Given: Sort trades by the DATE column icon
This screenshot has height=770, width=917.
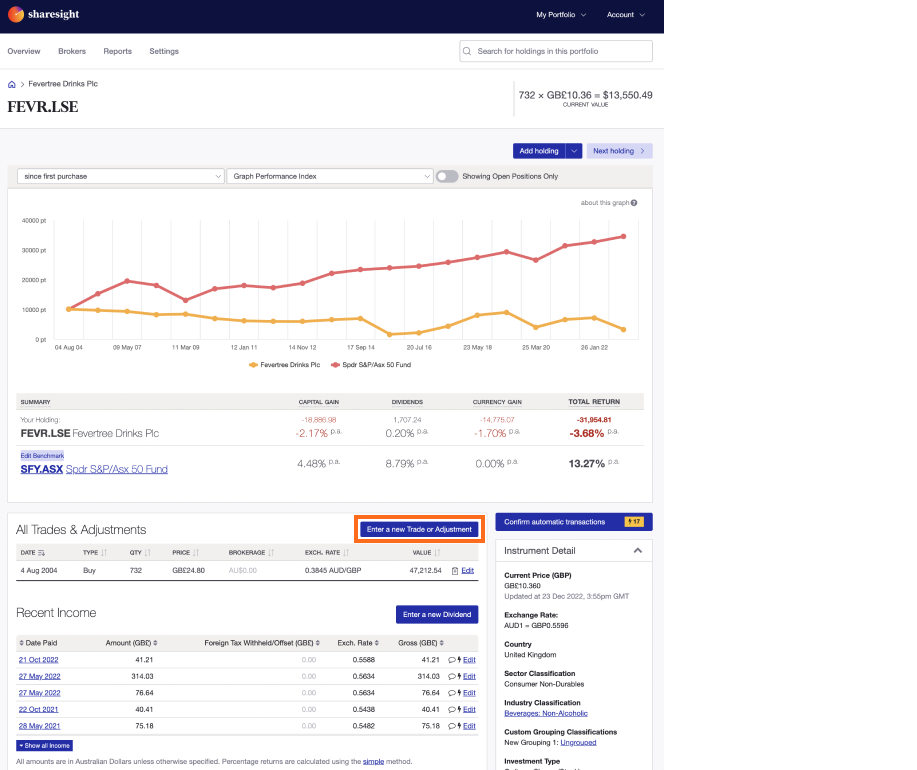Looking at the screenshot, I should [42, 553].
